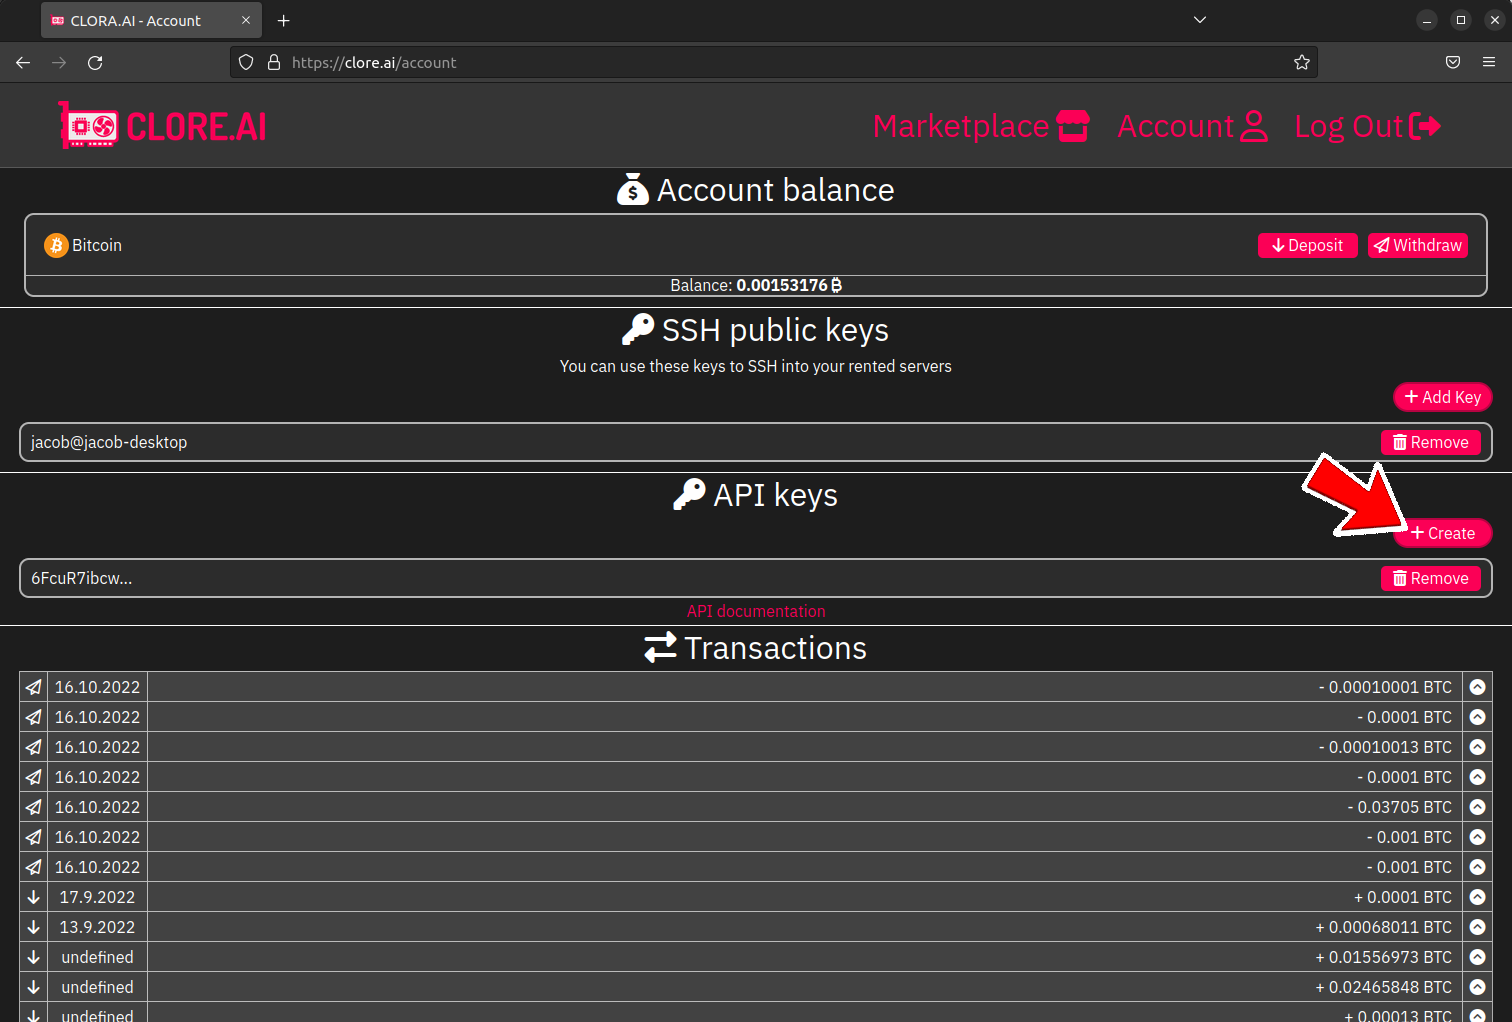This screenshot has height=1022, width=1512.
Task: Click the Bitcoin coin icon beside Bitcoin
Action: [55, 245]
